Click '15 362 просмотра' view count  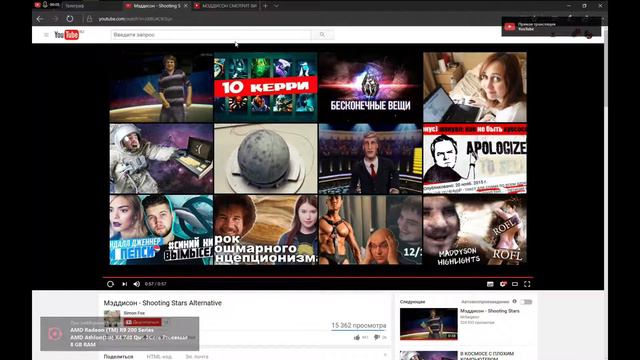point(358,325)
